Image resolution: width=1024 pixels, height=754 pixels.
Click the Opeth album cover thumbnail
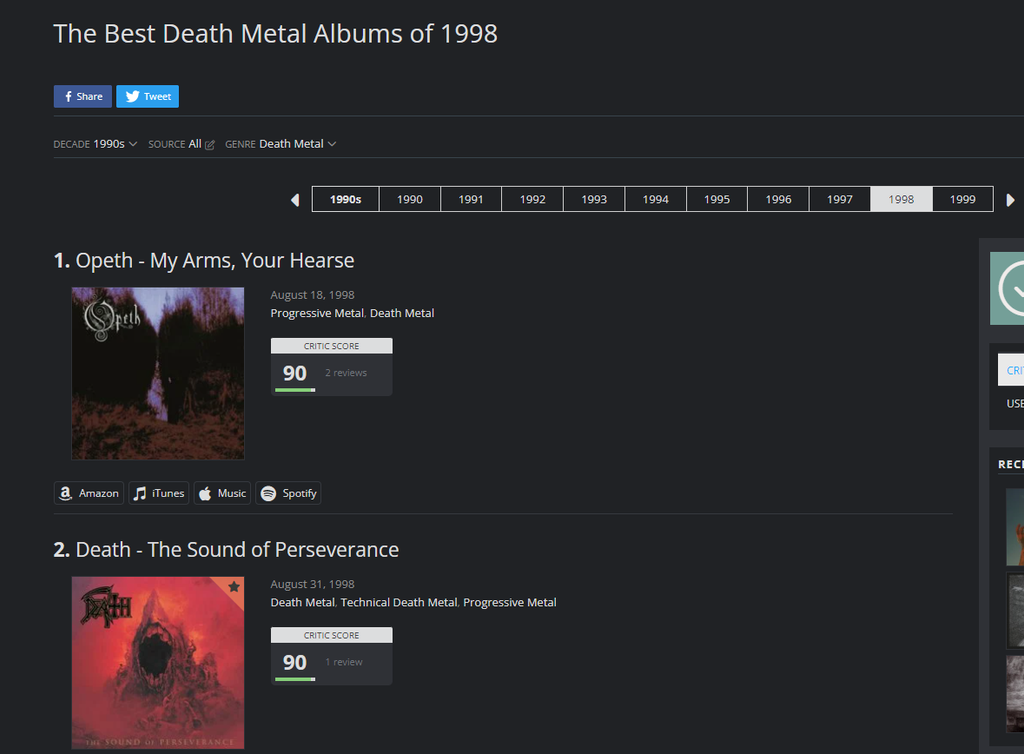pyautogui.click(x=158, y=373)
